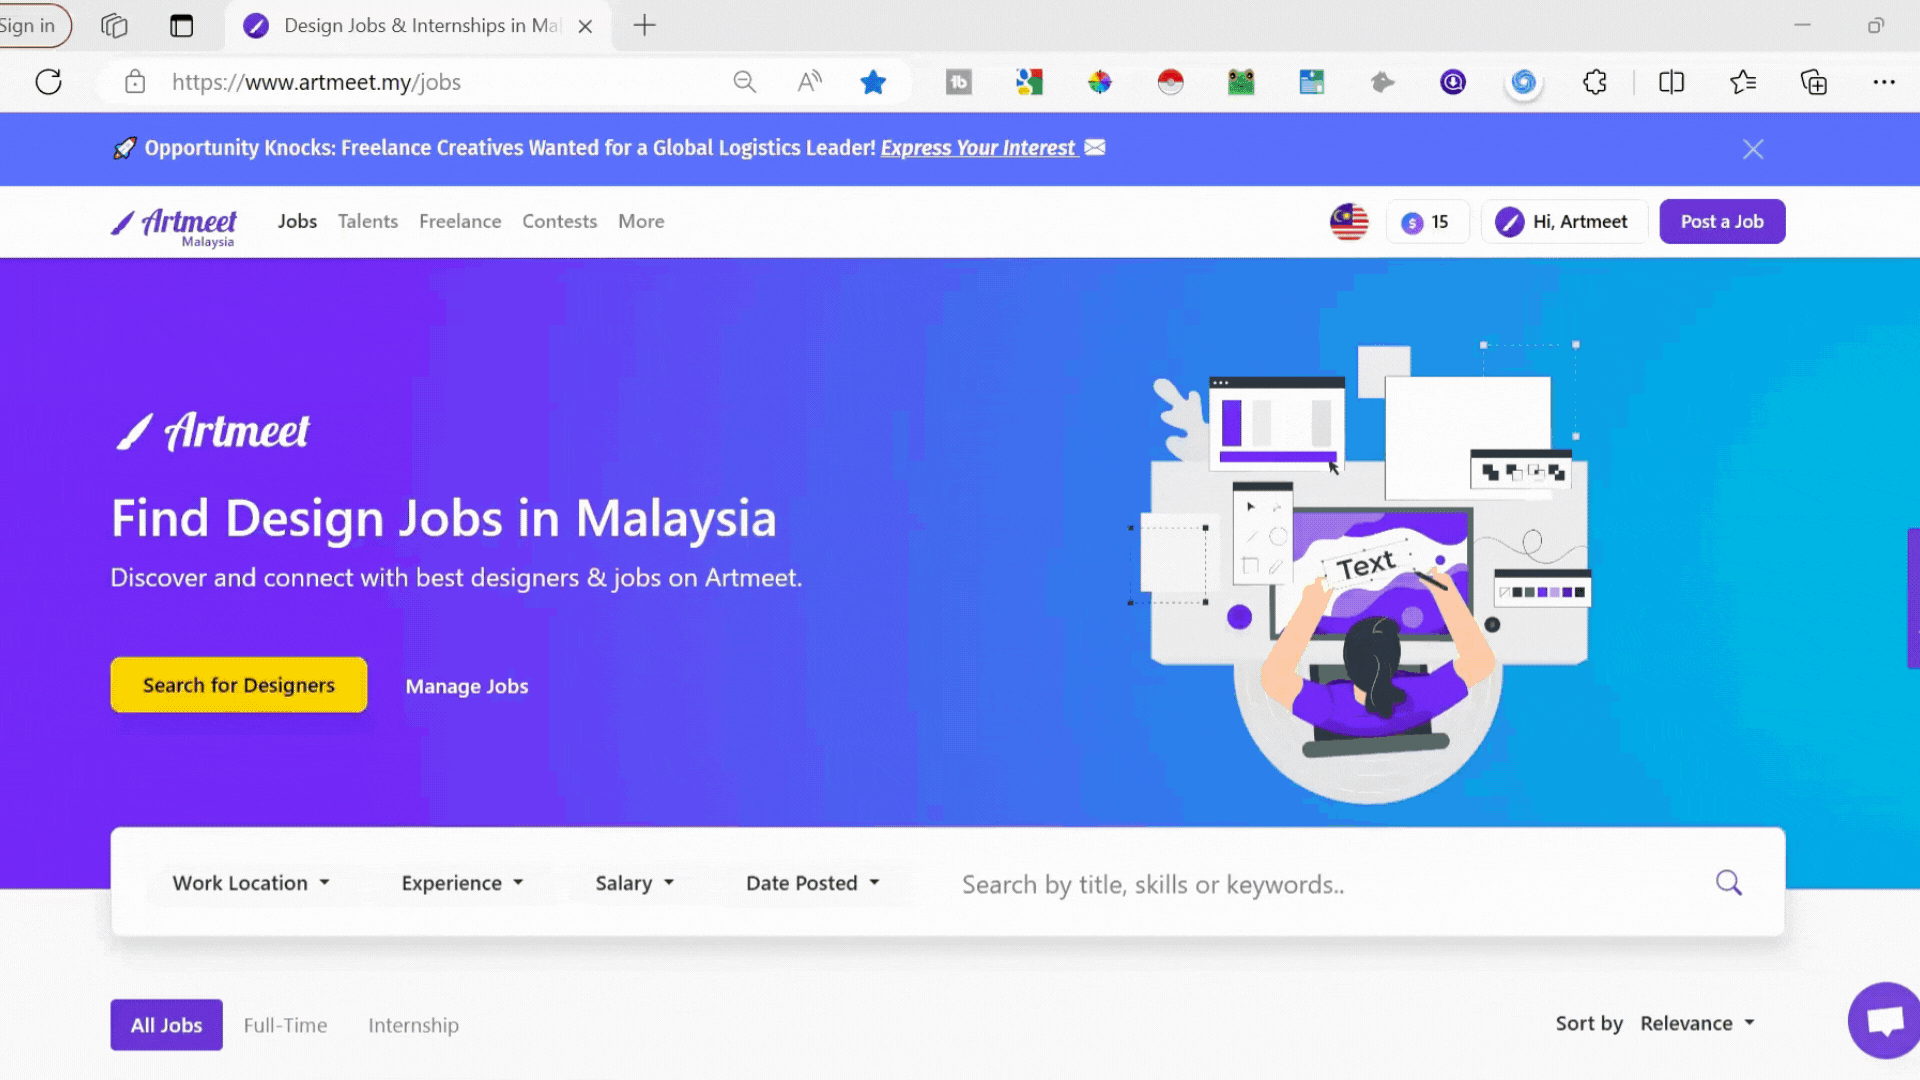Expand the Work Location filter
Viewport: 1920px width, 1080px height.
251,883
